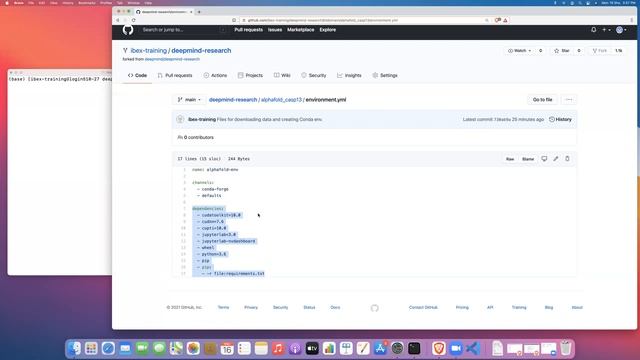640x360 pixels.
Task: Click the Fork button
Action: tap(600, 51)
